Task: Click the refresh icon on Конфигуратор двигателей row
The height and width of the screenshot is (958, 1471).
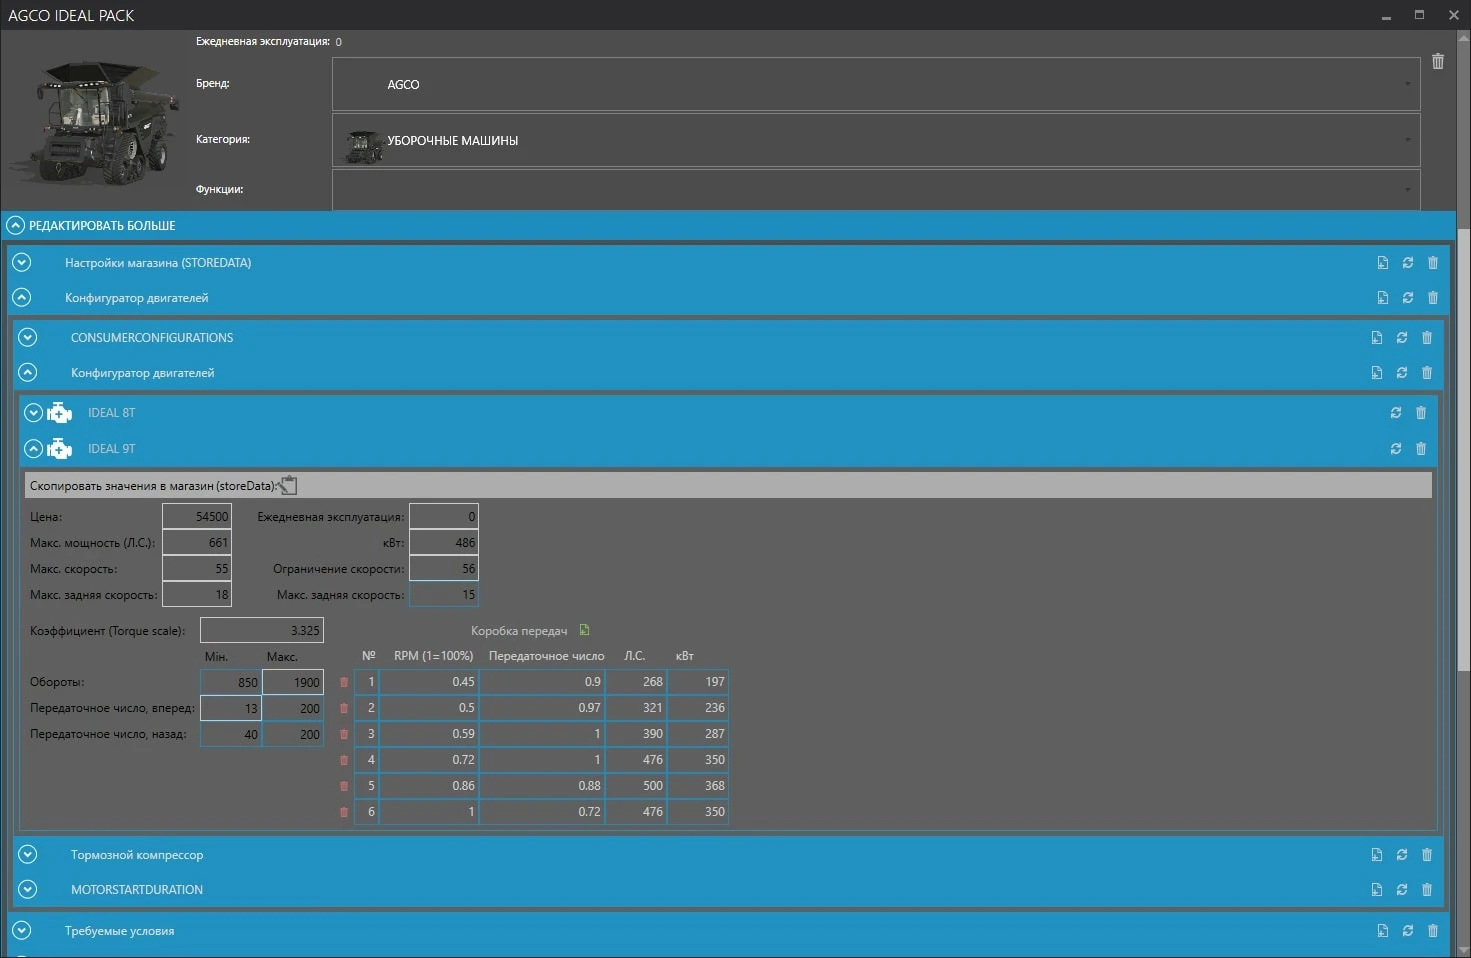Action: coord(1407,297)
